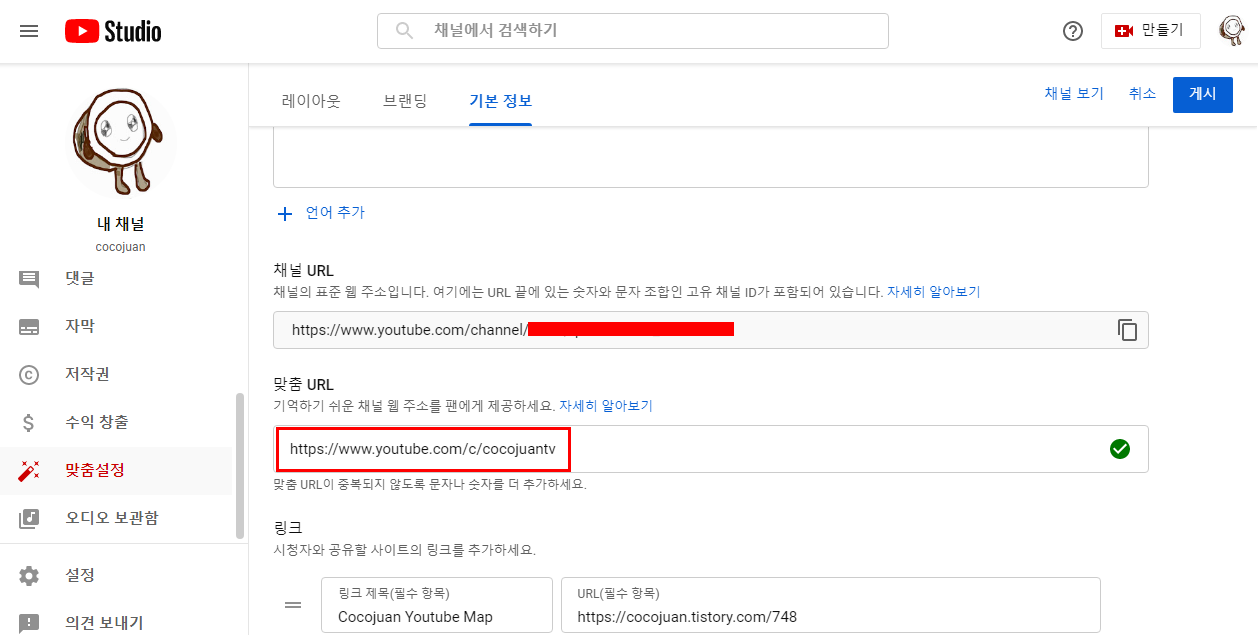Click the 만들기 create button

point(1150,31)
